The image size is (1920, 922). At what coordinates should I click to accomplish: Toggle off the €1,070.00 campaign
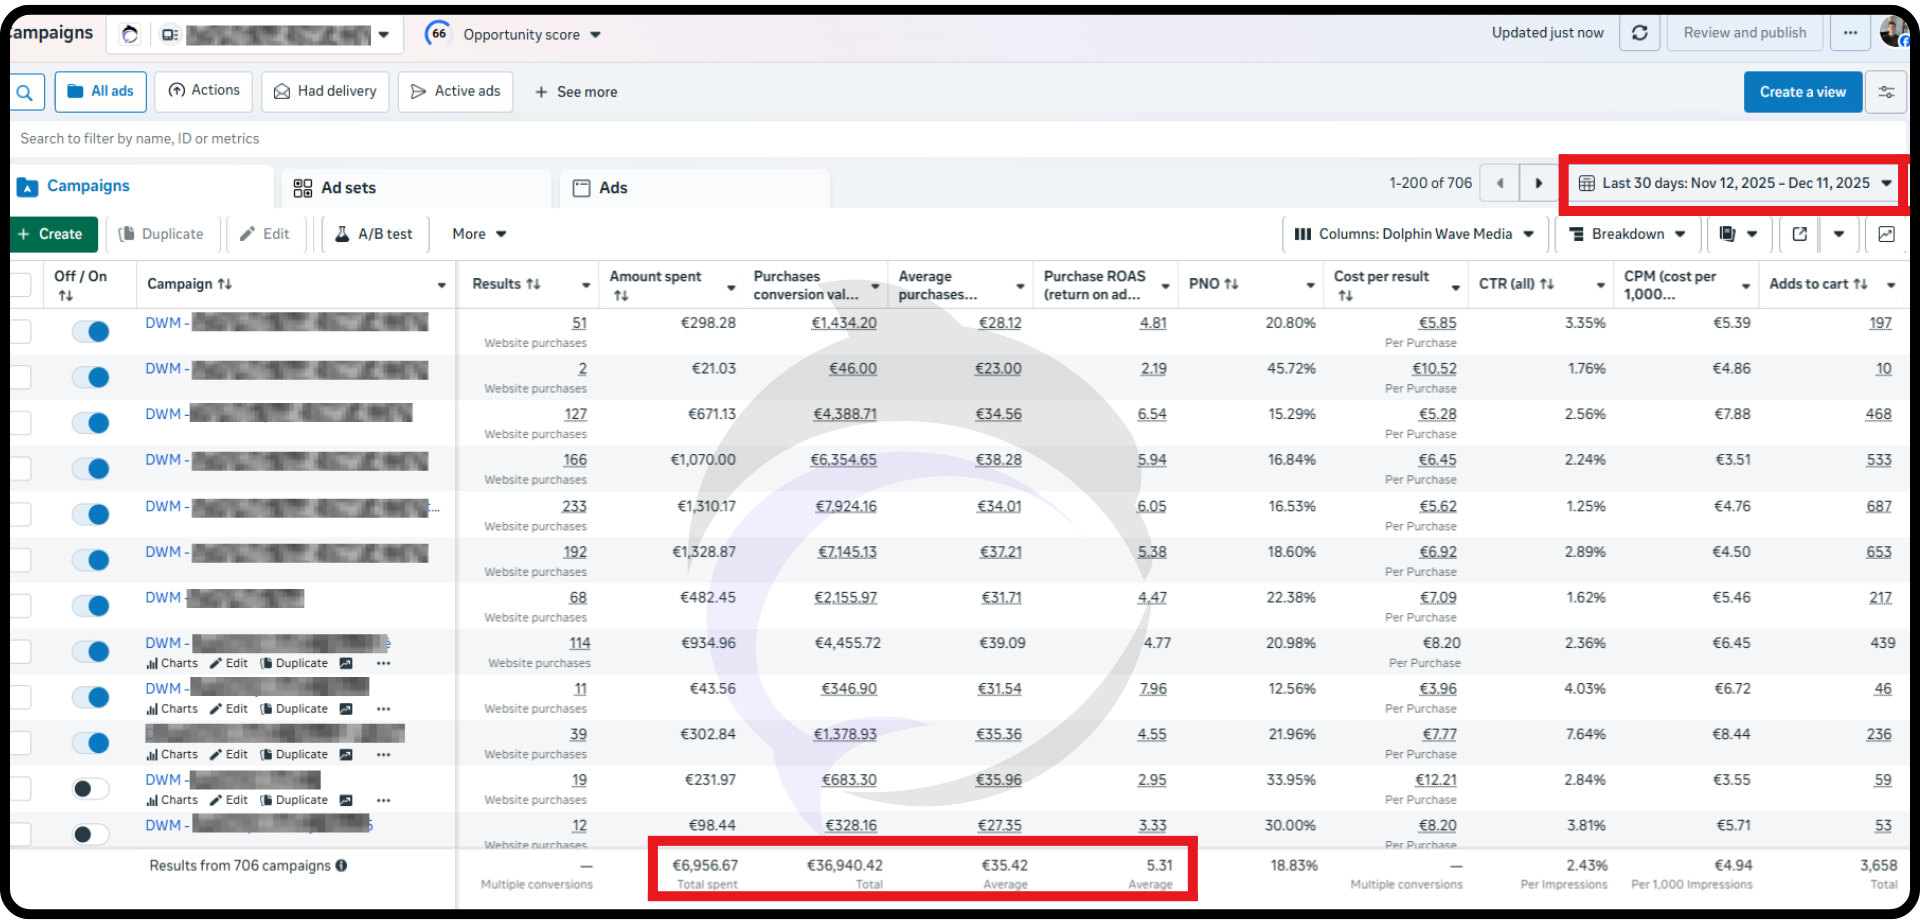pyautogui.click(x=91, y=469)
